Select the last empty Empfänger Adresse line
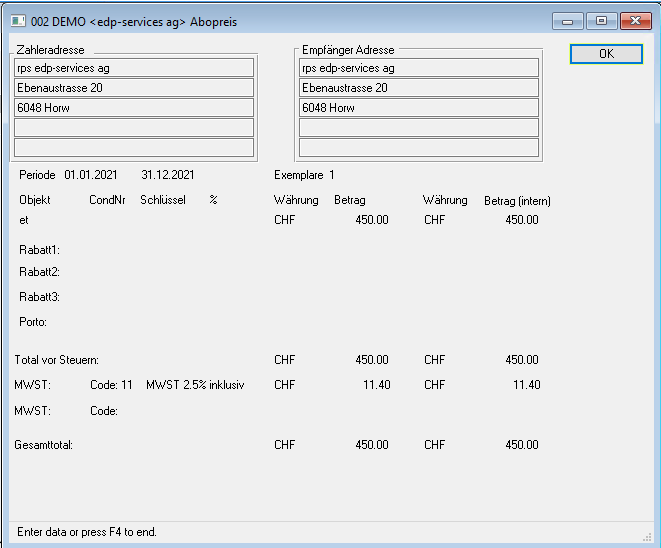 pos(418,148)
